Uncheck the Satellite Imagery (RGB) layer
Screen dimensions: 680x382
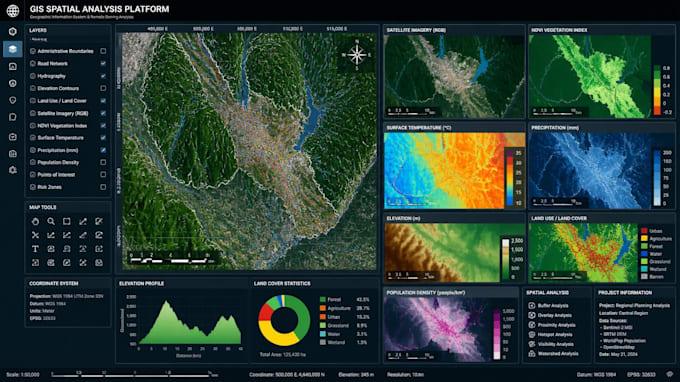[x=103, y=113]
